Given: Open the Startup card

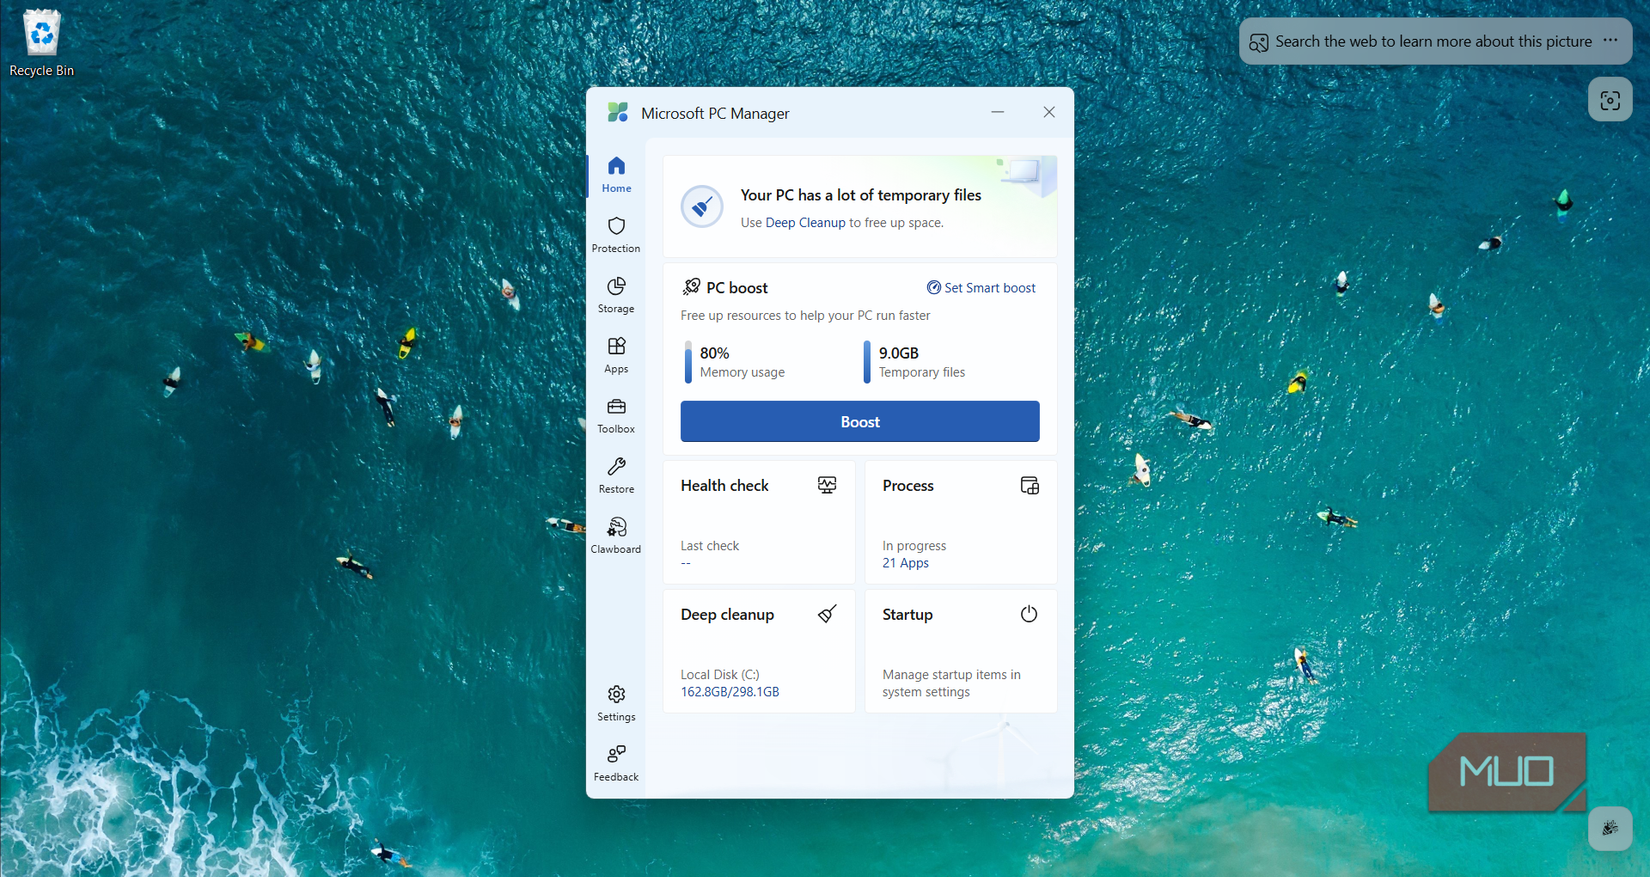Looking at the screenshot, I should 960,651.
